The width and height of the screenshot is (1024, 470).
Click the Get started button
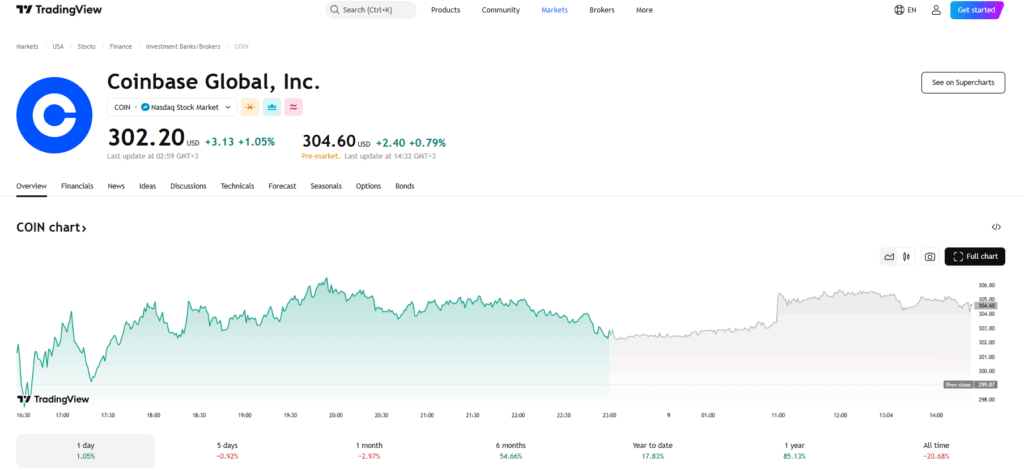[976, 10]
